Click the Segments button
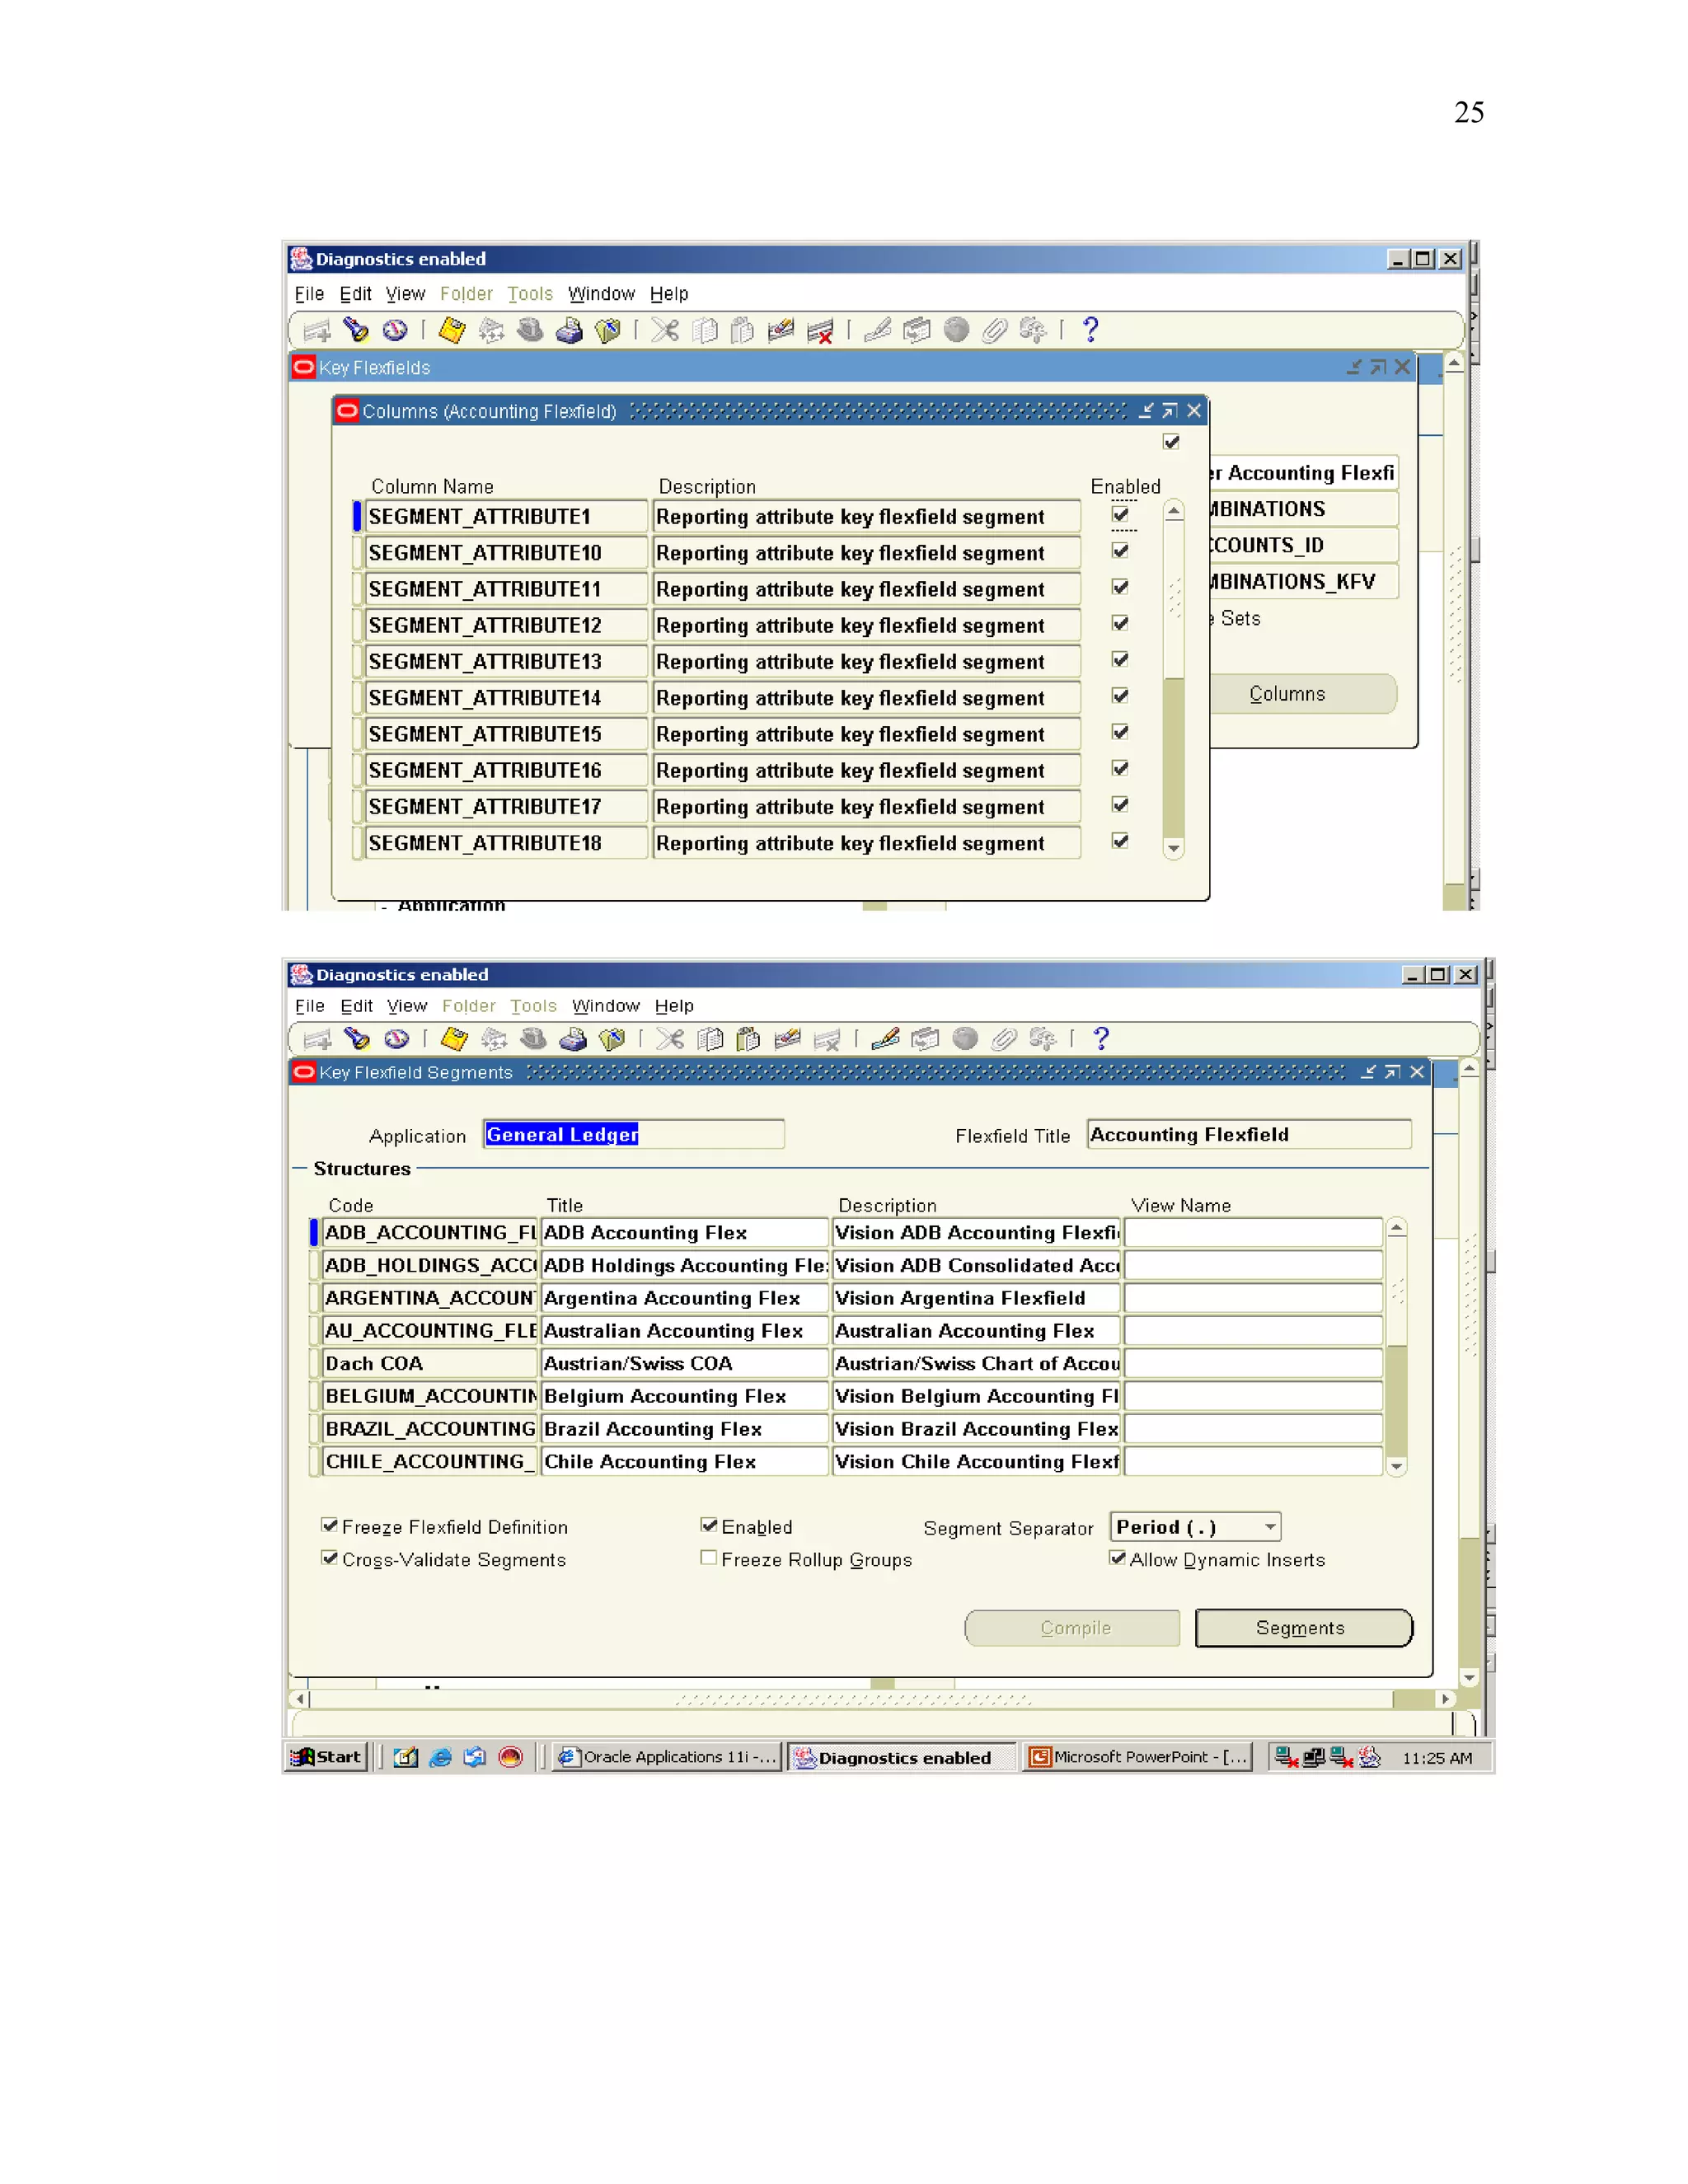 (1302, 1628)
